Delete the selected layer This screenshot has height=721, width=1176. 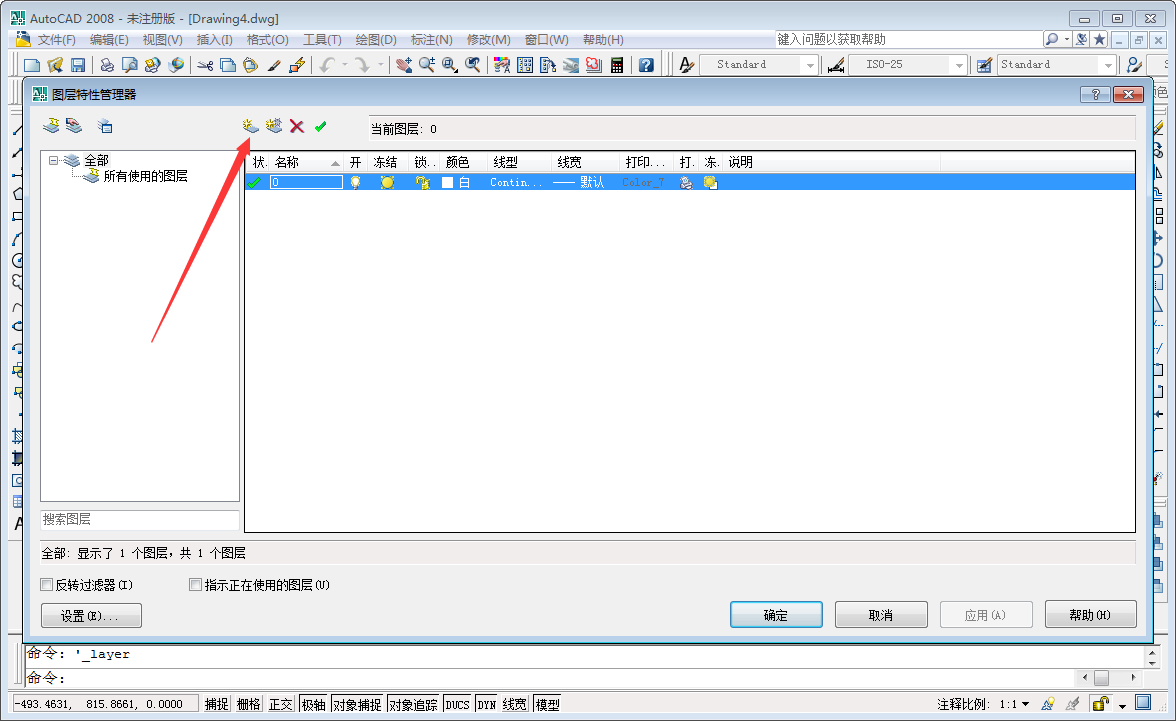pyautogui.click(x=296, y=126)
